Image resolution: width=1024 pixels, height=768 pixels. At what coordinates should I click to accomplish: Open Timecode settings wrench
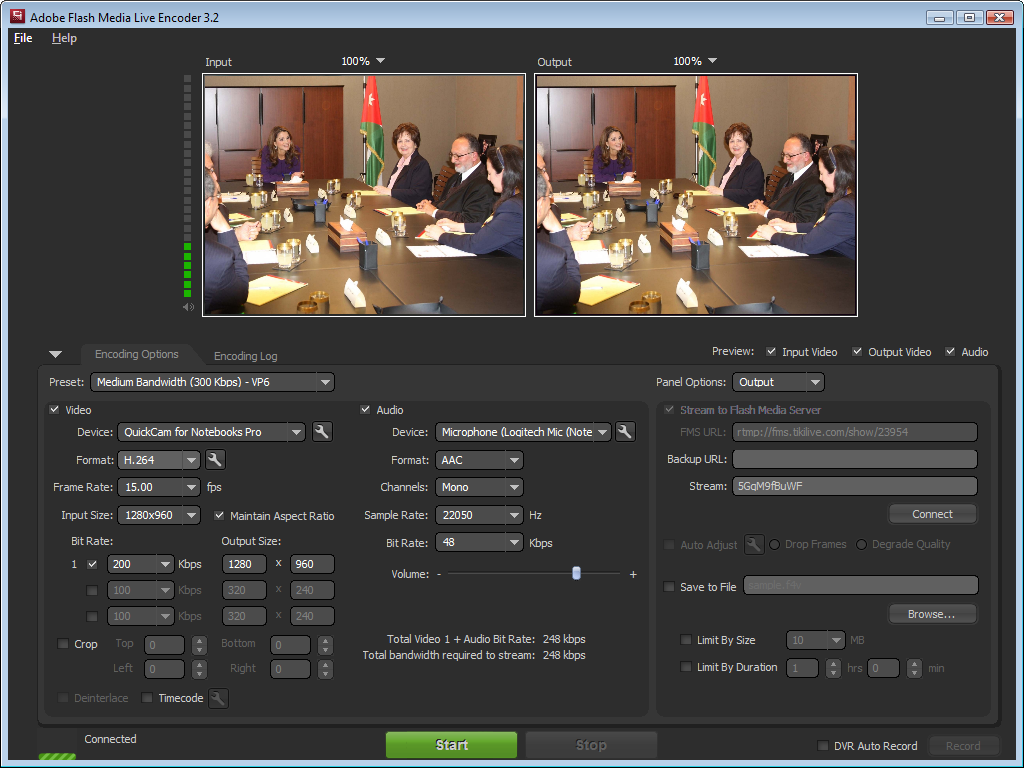218,698
